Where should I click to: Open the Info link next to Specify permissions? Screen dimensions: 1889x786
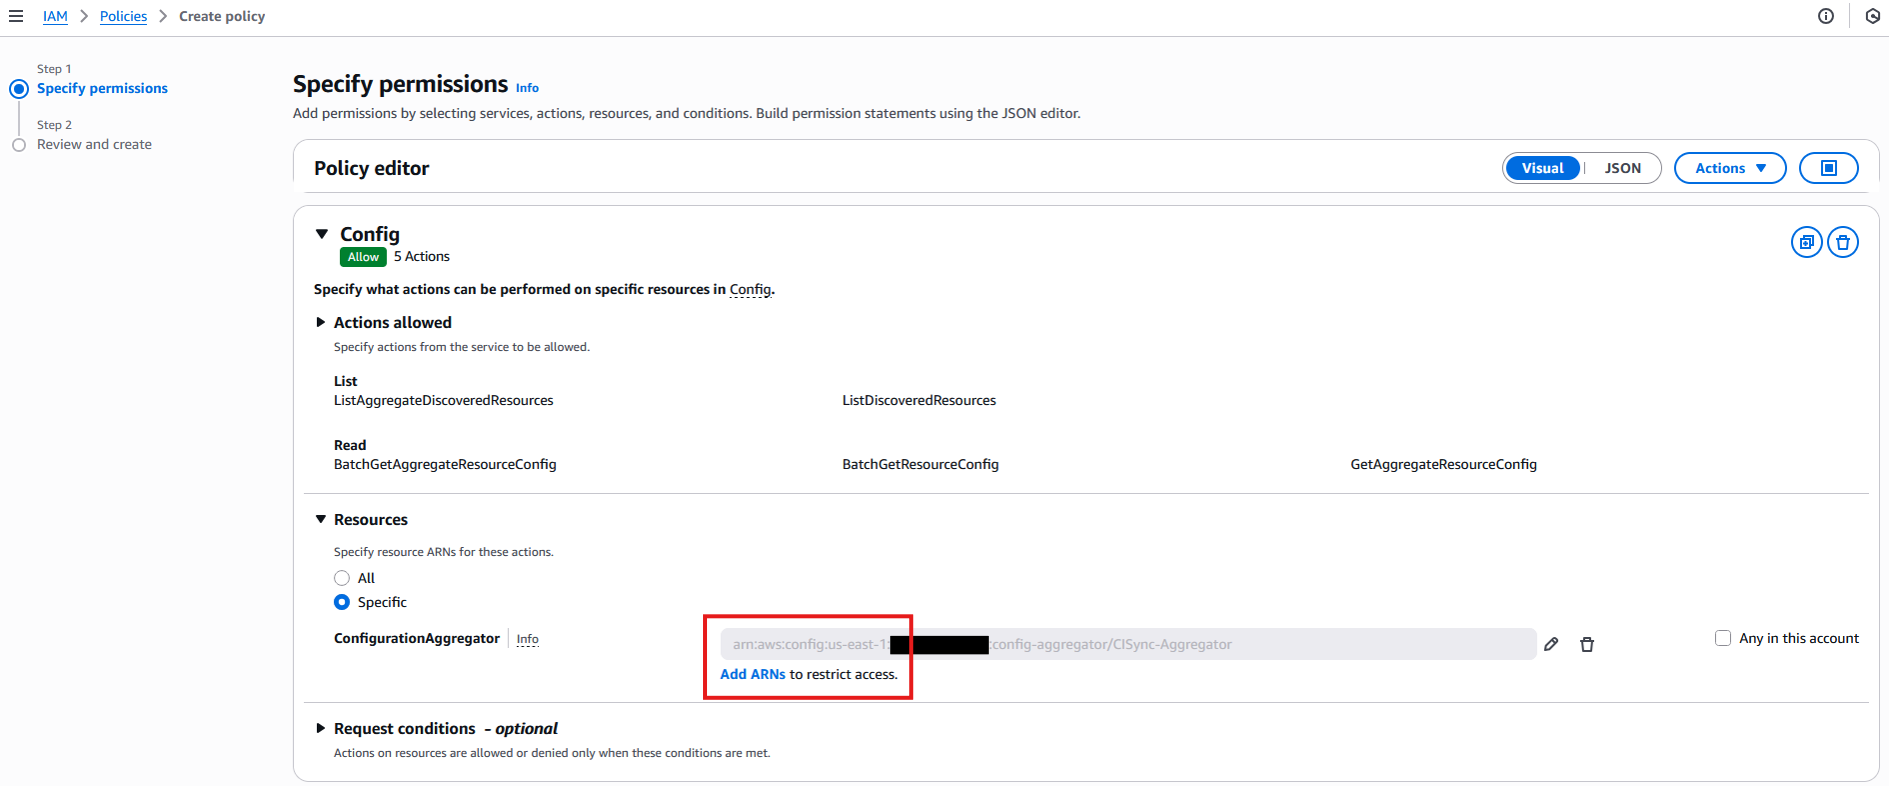click(x=527, y=88)
